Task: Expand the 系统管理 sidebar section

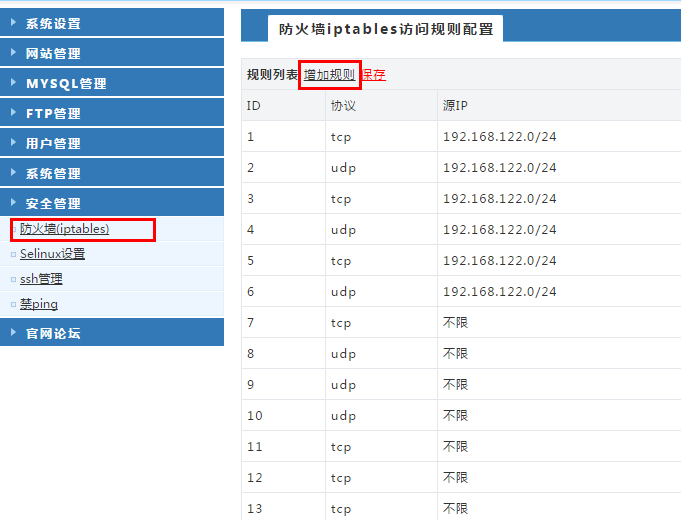Action: click(53, 173)
